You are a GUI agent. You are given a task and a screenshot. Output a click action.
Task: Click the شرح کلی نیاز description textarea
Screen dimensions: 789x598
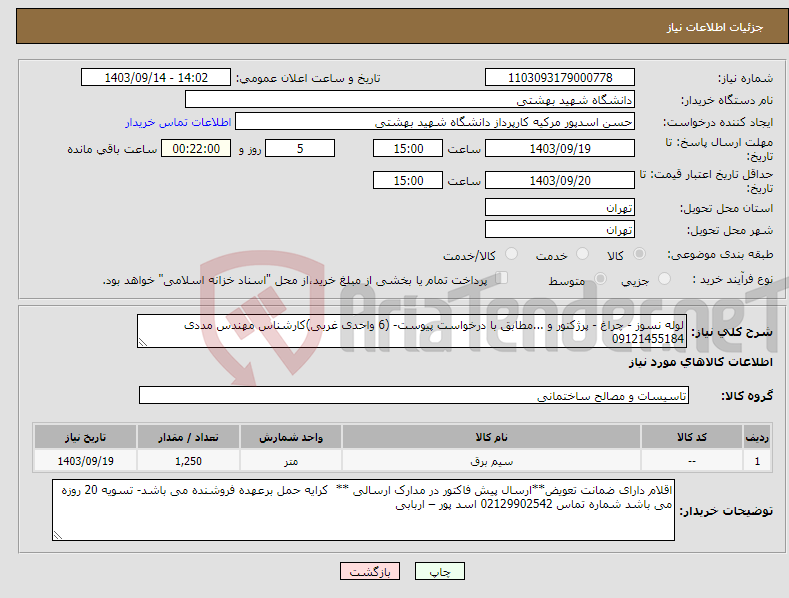click(412, 331)
